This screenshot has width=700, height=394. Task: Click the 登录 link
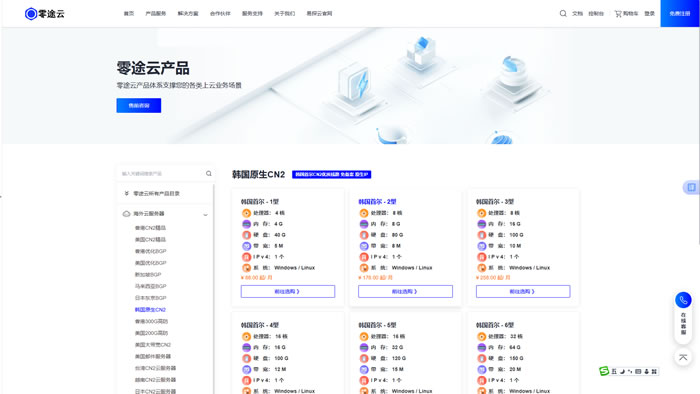pos(650,14)
